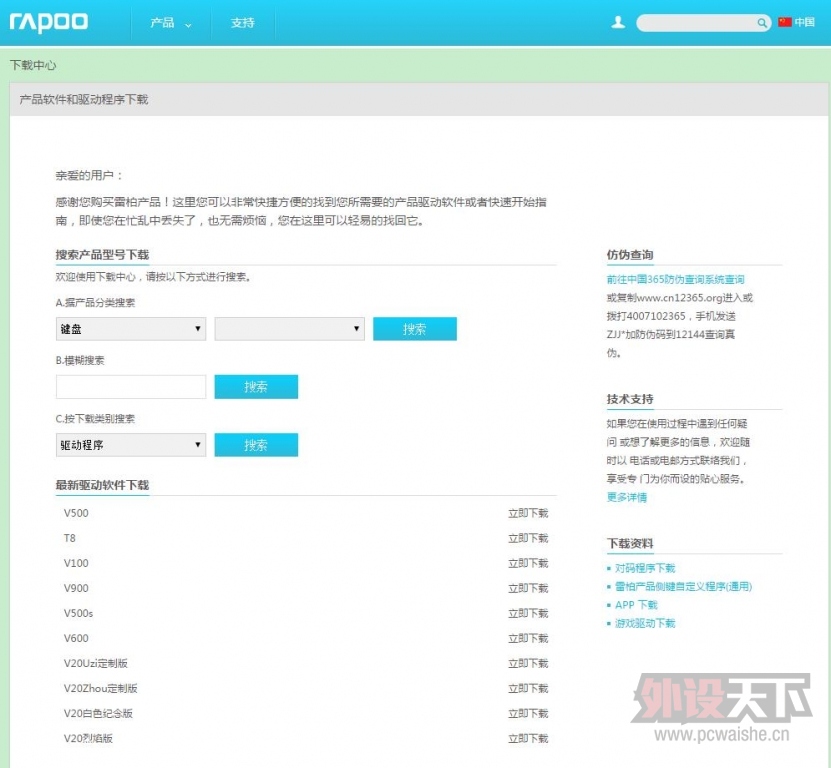The image size is (831, 768).
Task: Click 立即下载 for V100
Action: point(528,563)
